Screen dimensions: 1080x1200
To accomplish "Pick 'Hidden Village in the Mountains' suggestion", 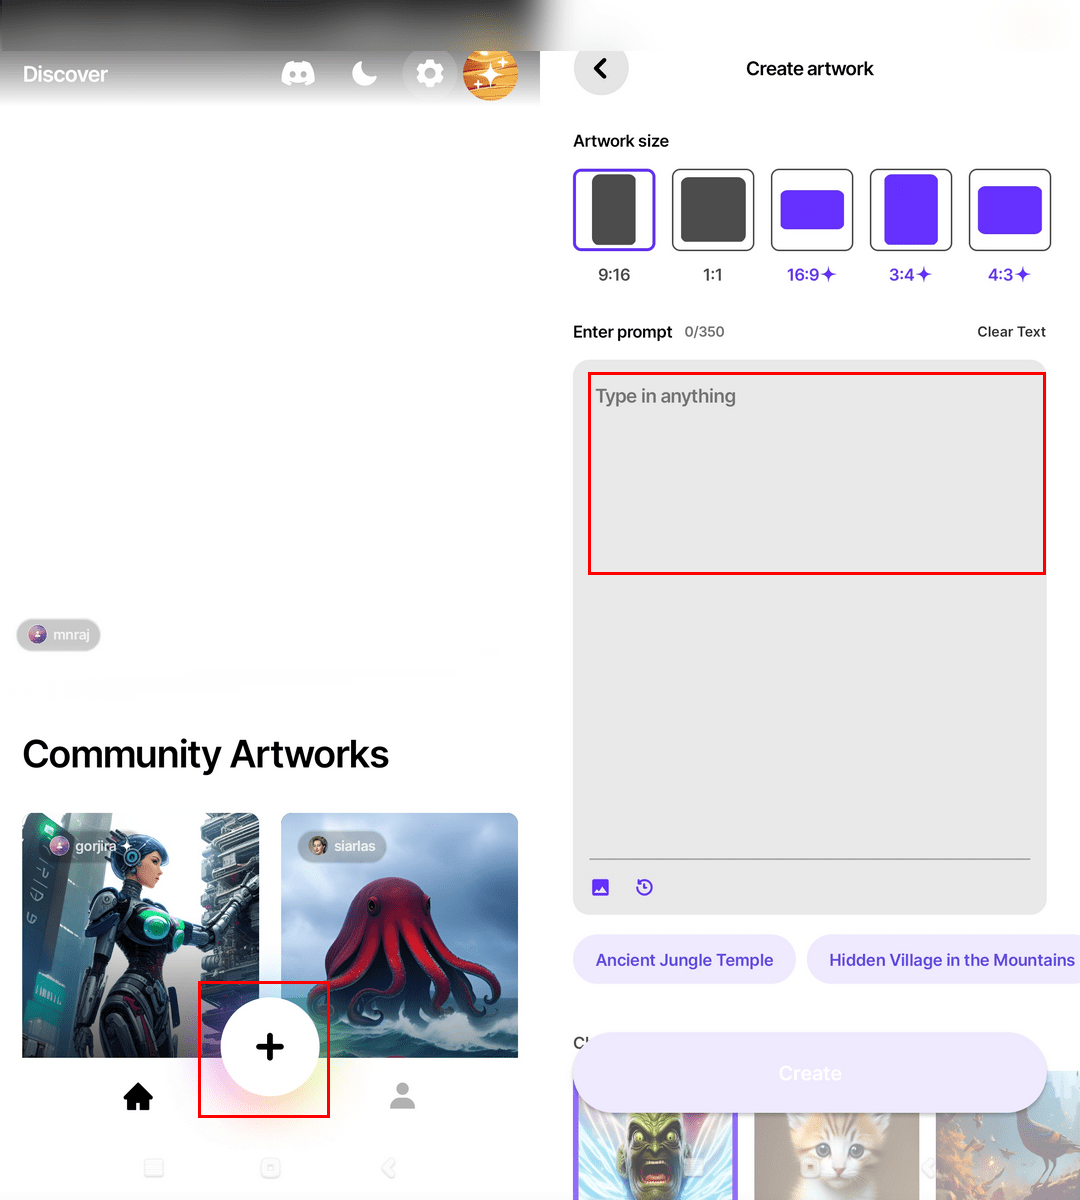I will tap(950, 960).
